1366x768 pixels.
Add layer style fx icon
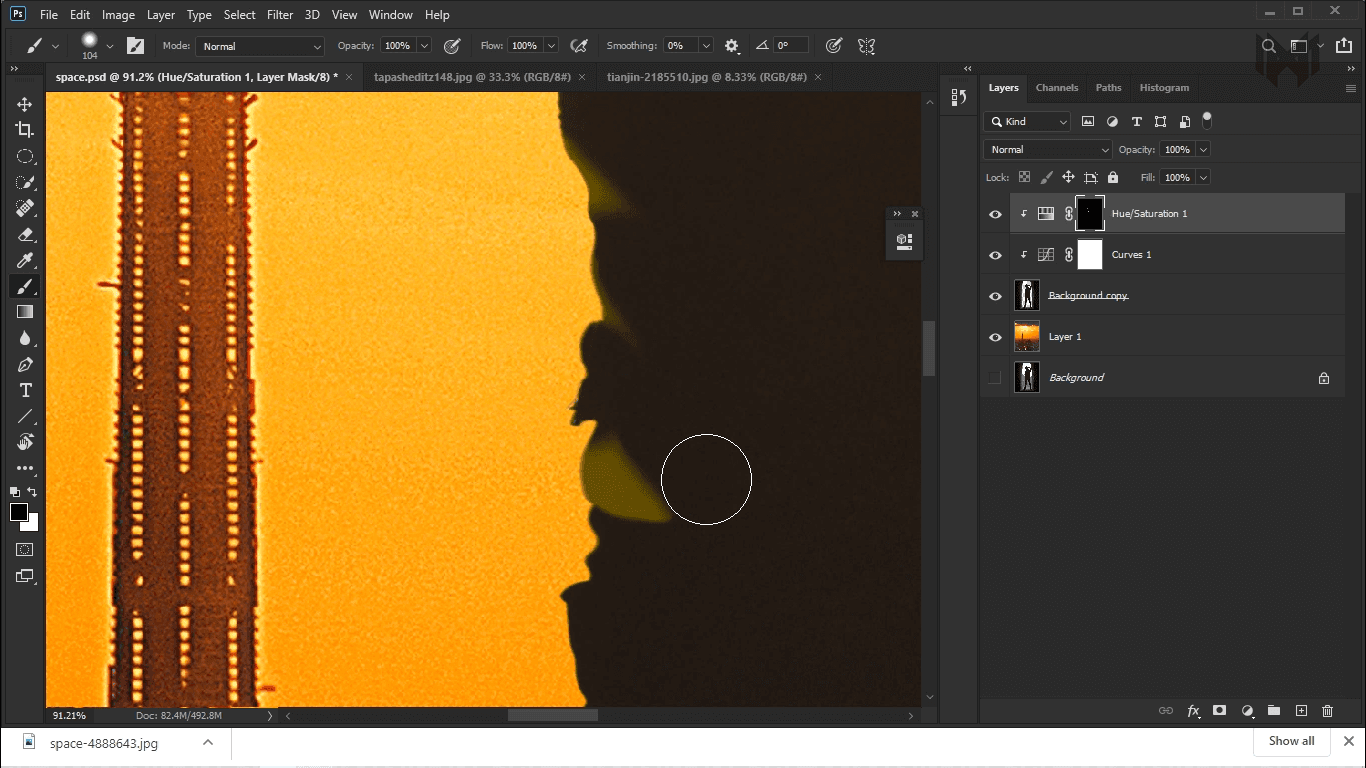(x=1193, y=711)
